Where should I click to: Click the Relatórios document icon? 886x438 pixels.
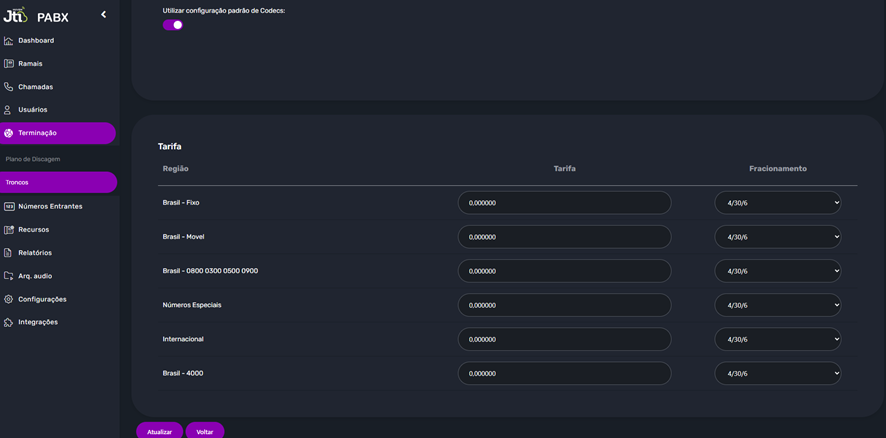coord(9,253)
